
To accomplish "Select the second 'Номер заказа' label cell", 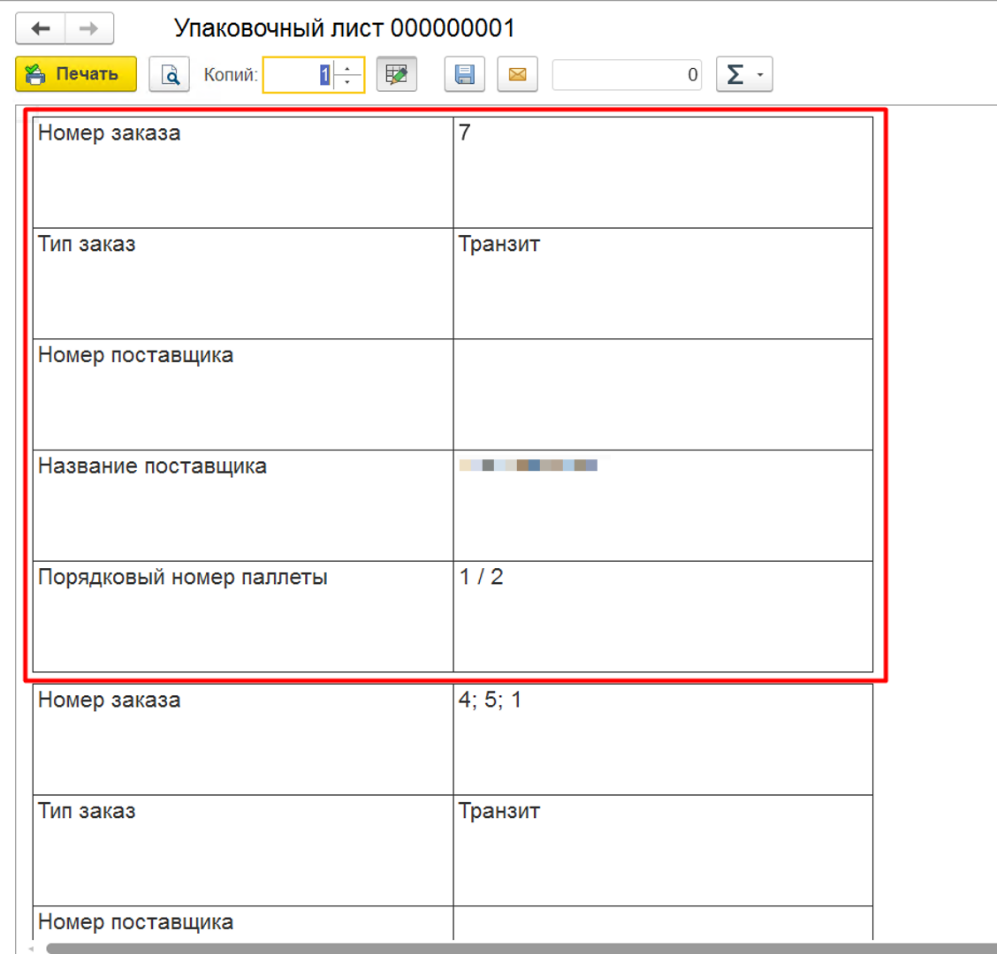I will (x=243, y=739).
